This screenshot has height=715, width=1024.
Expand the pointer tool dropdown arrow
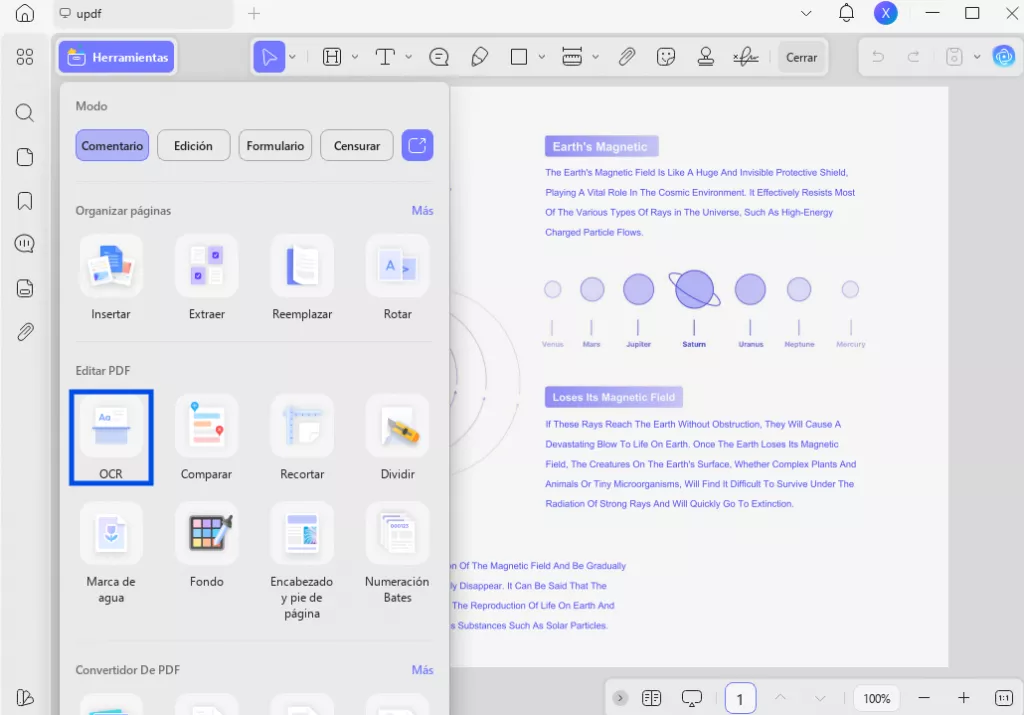click(293, 57)
